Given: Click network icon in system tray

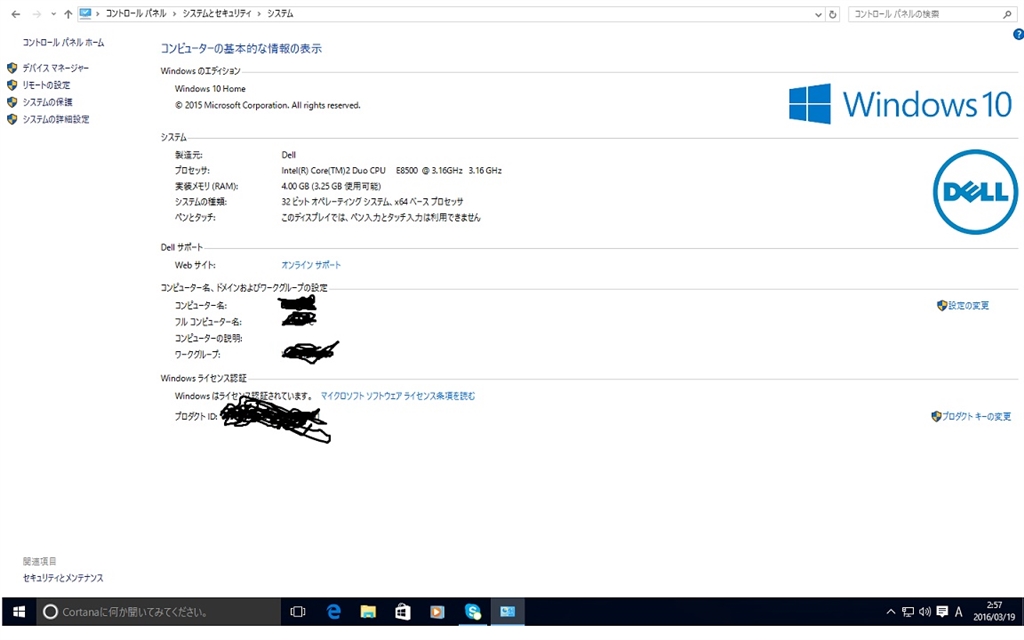Looking at the screenshot, I should point(908,612).
